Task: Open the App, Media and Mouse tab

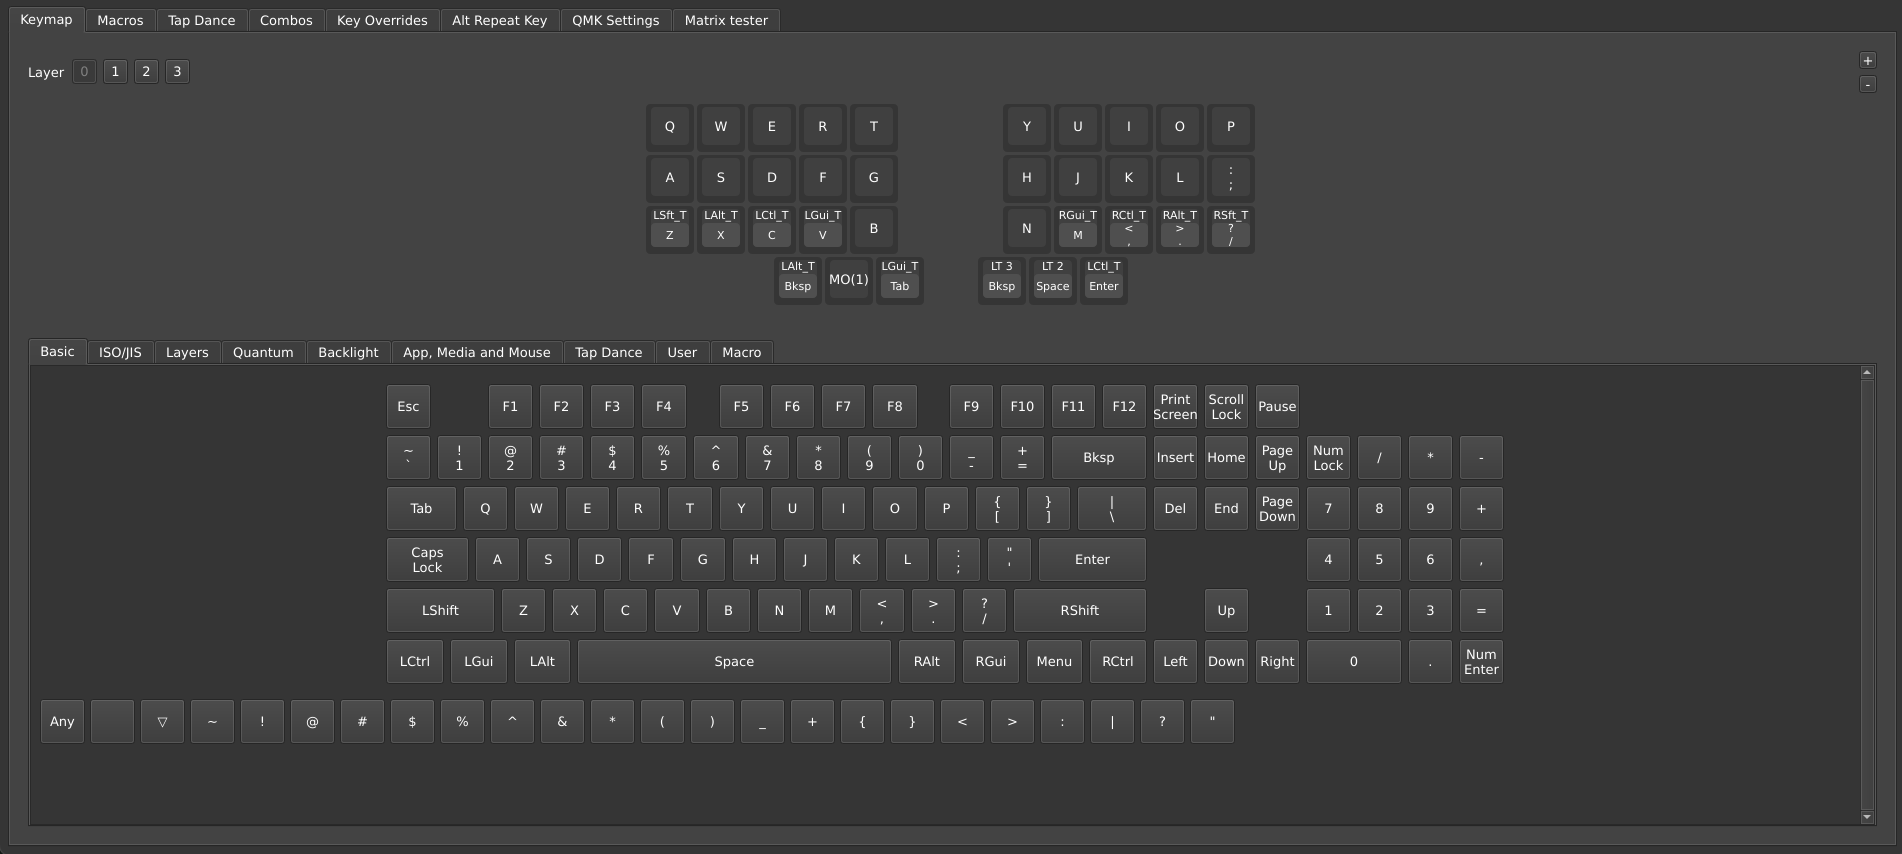Action: [x=476, y=352]
